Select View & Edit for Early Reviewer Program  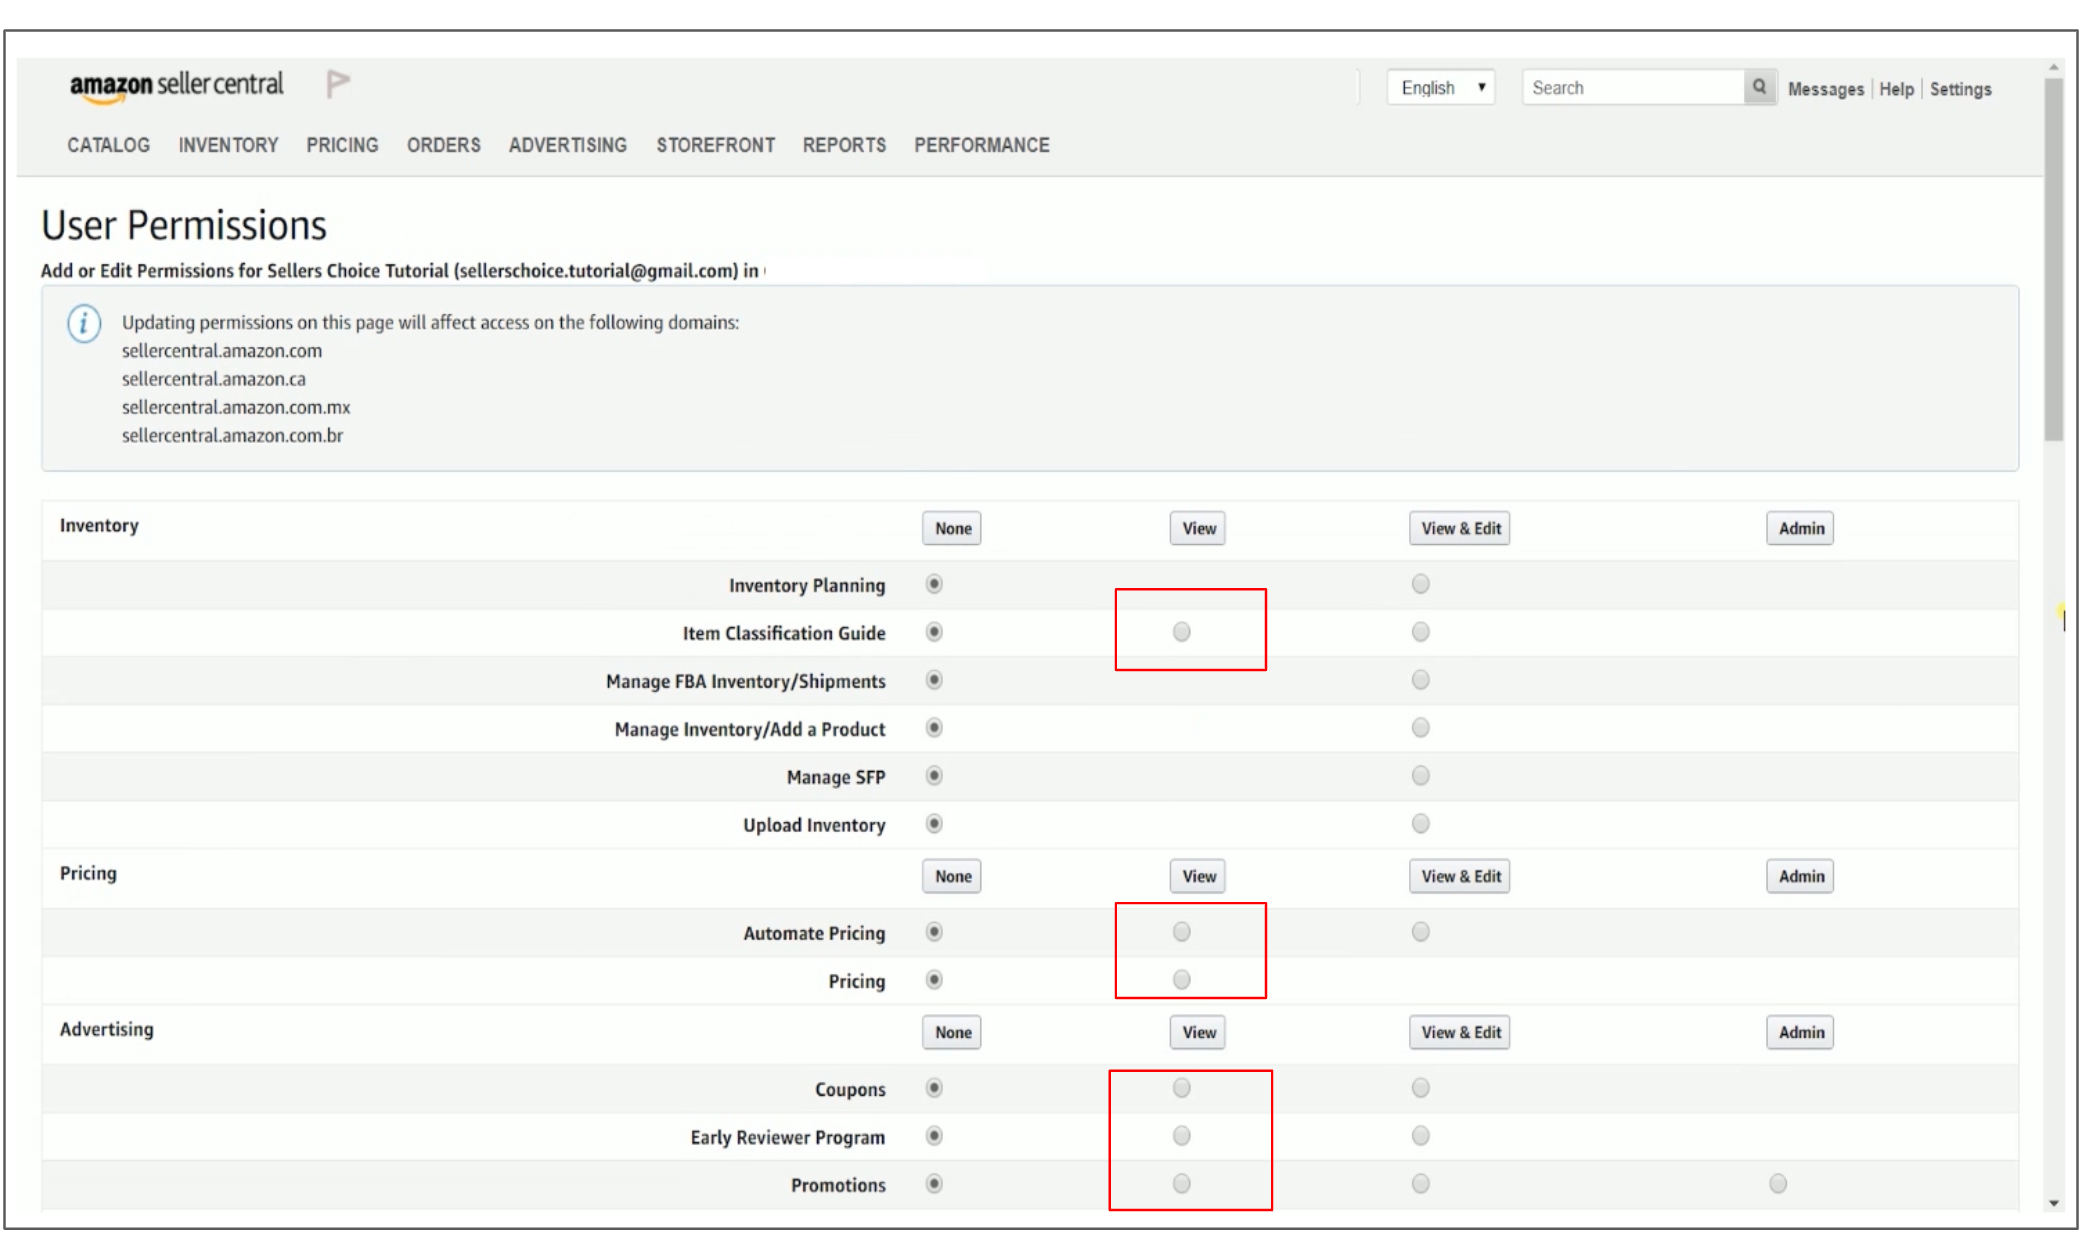[x=1420, y=1136]
